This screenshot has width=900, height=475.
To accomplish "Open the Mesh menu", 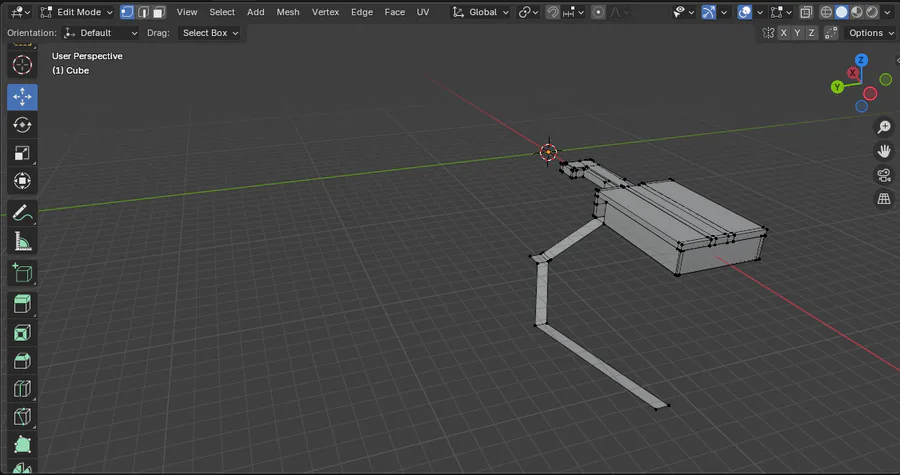I will 288,12.
